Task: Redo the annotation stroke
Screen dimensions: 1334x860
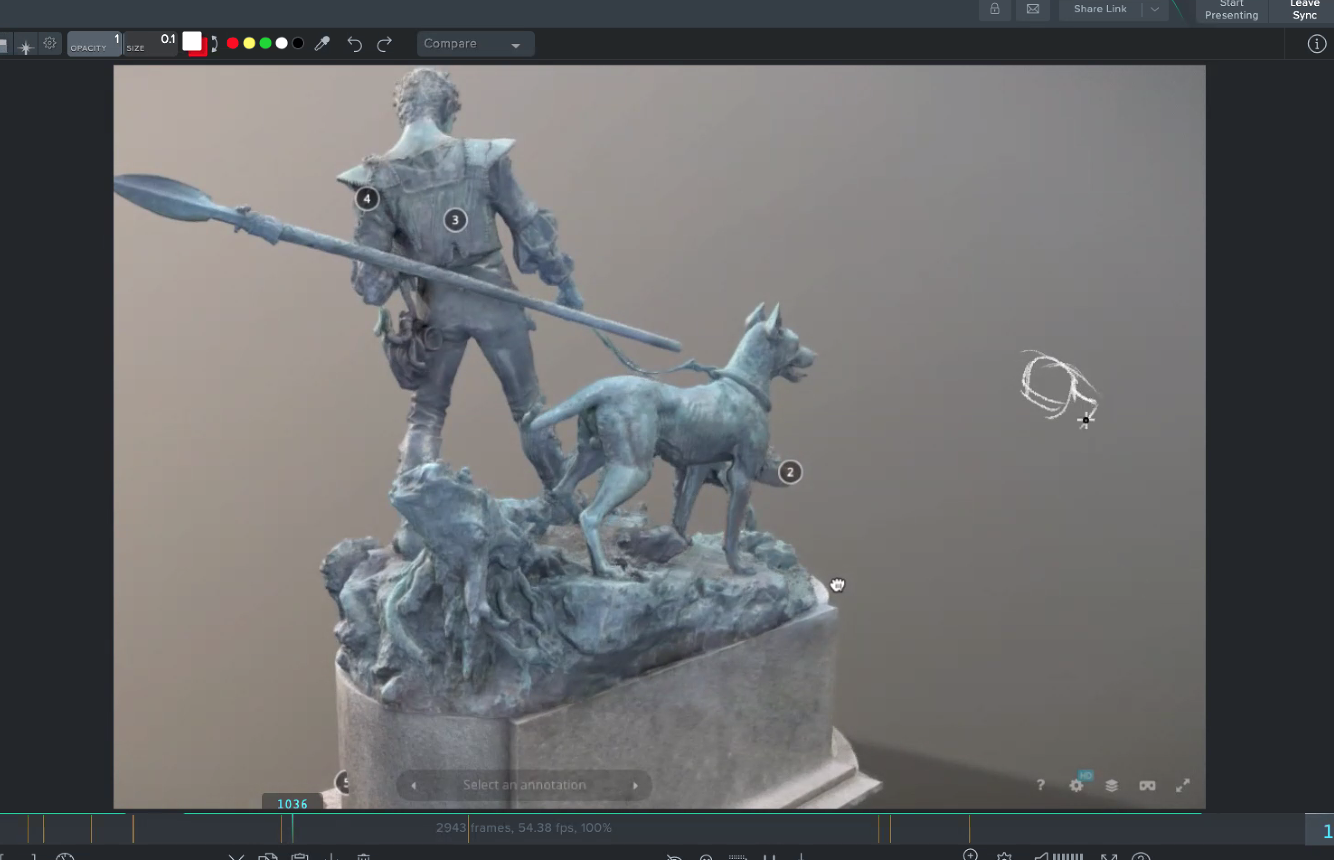Action: (x=384, y=44)
